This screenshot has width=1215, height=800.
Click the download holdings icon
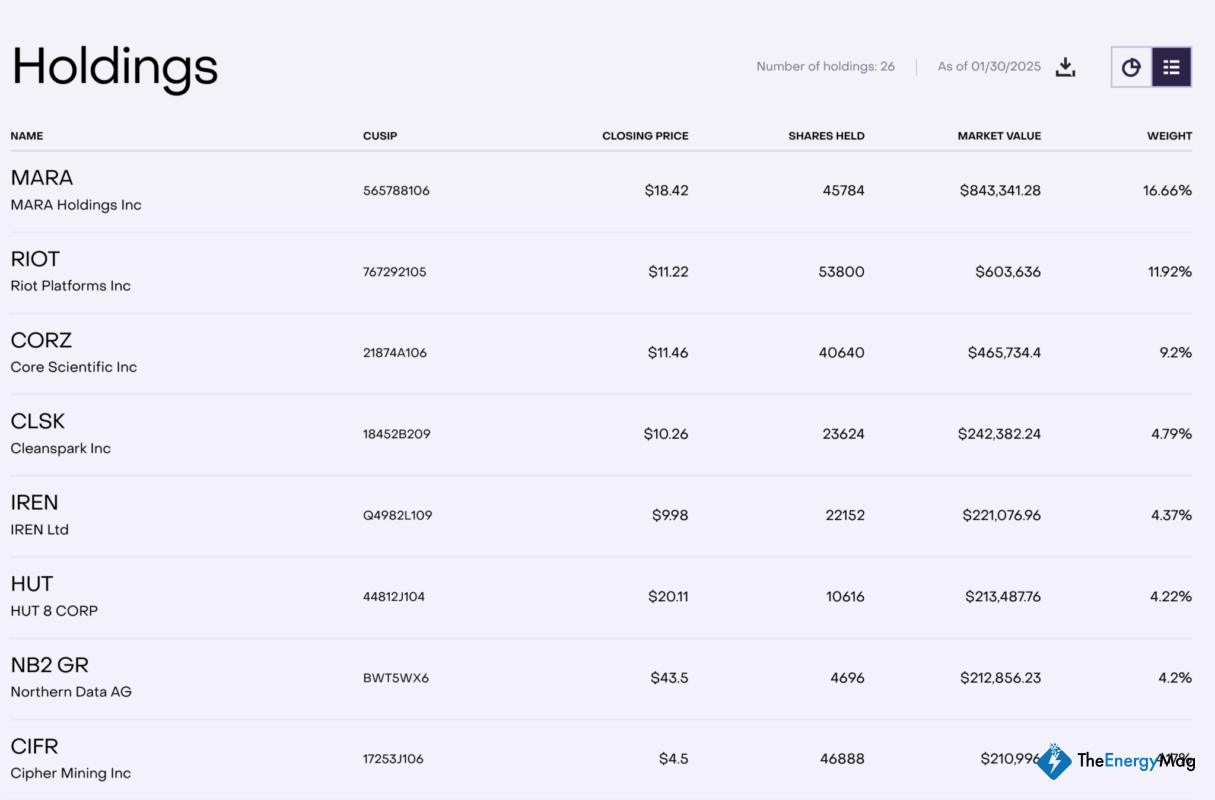point(1065,67)
